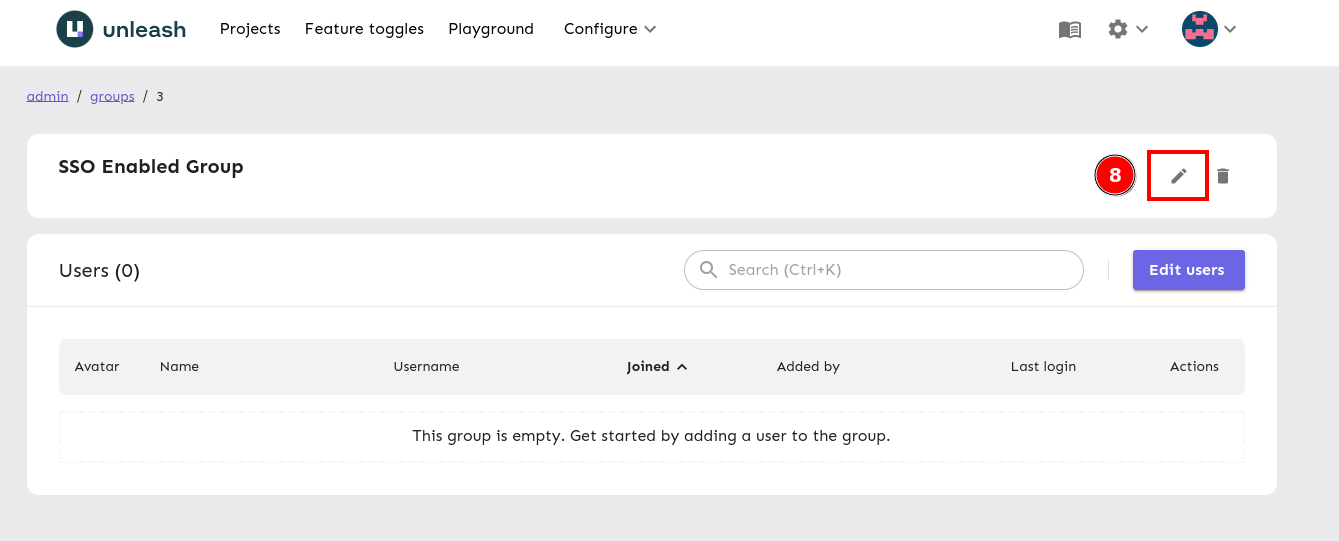The width and height of the screenshot is (1339, 541).
Task: Expand the Configure dropdown menu
Action: (x=609, y=29)
